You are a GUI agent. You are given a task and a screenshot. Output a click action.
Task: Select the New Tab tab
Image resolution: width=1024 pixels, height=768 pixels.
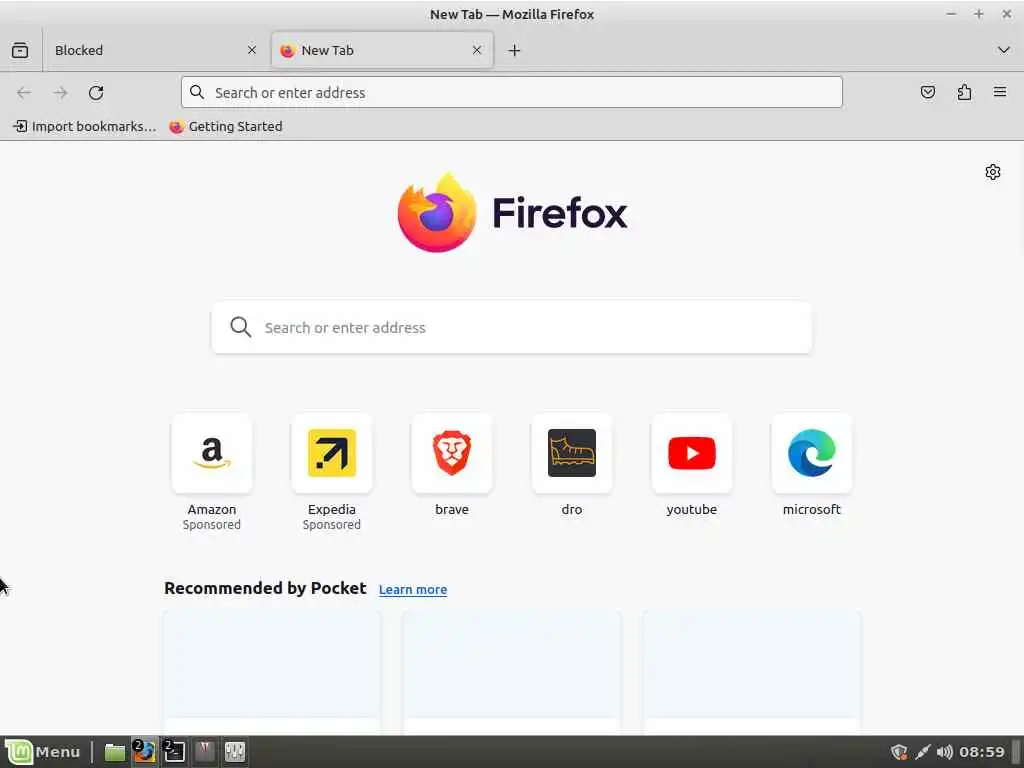382,50
